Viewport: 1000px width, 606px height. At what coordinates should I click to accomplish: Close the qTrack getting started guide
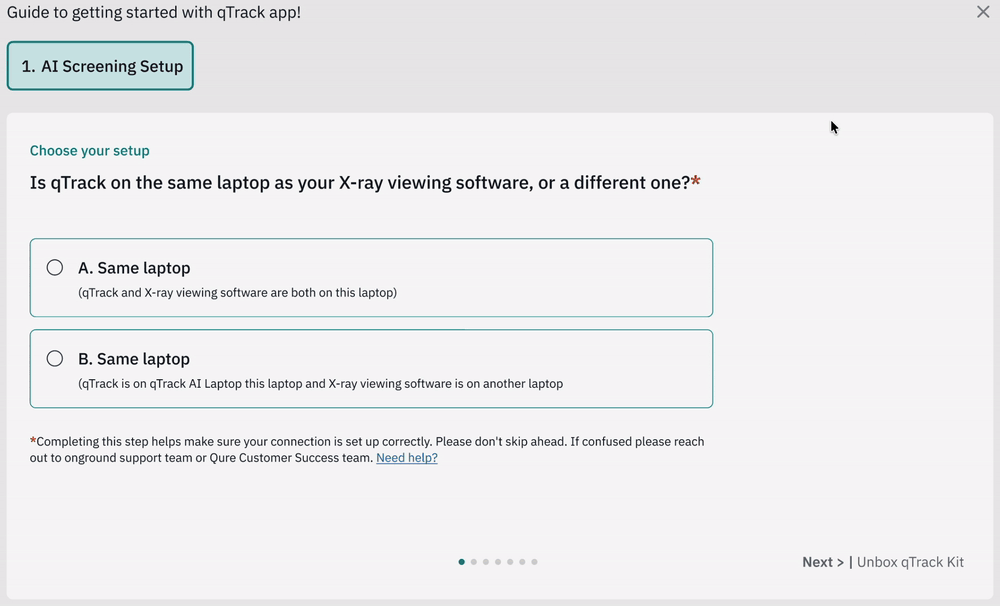click(x=983, y=11)
